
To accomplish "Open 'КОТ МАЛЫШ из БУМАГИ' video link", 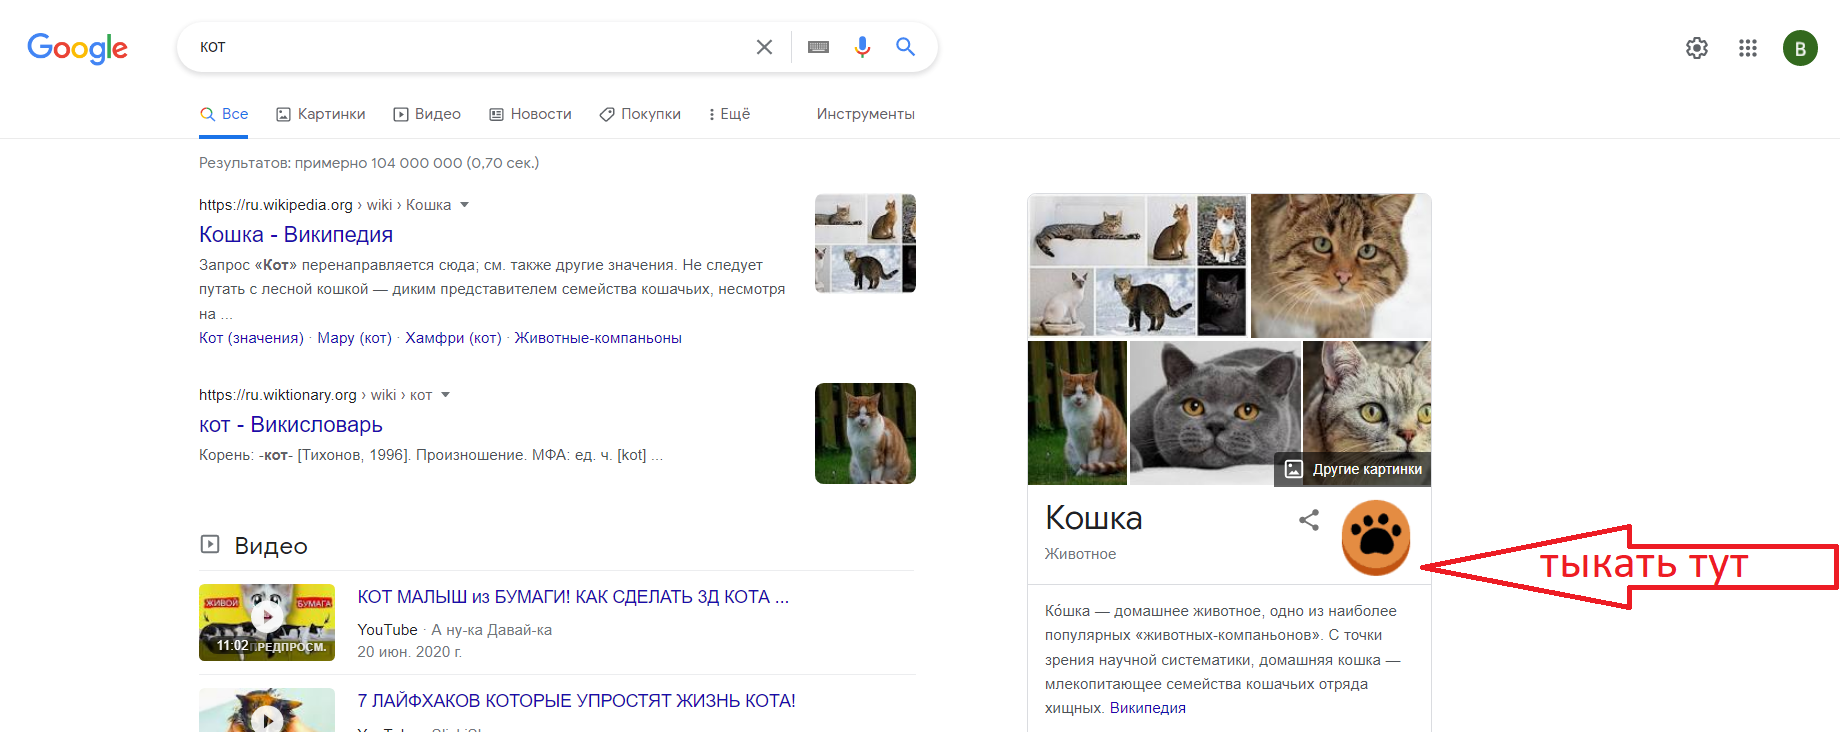I will [x=573, y=597].
